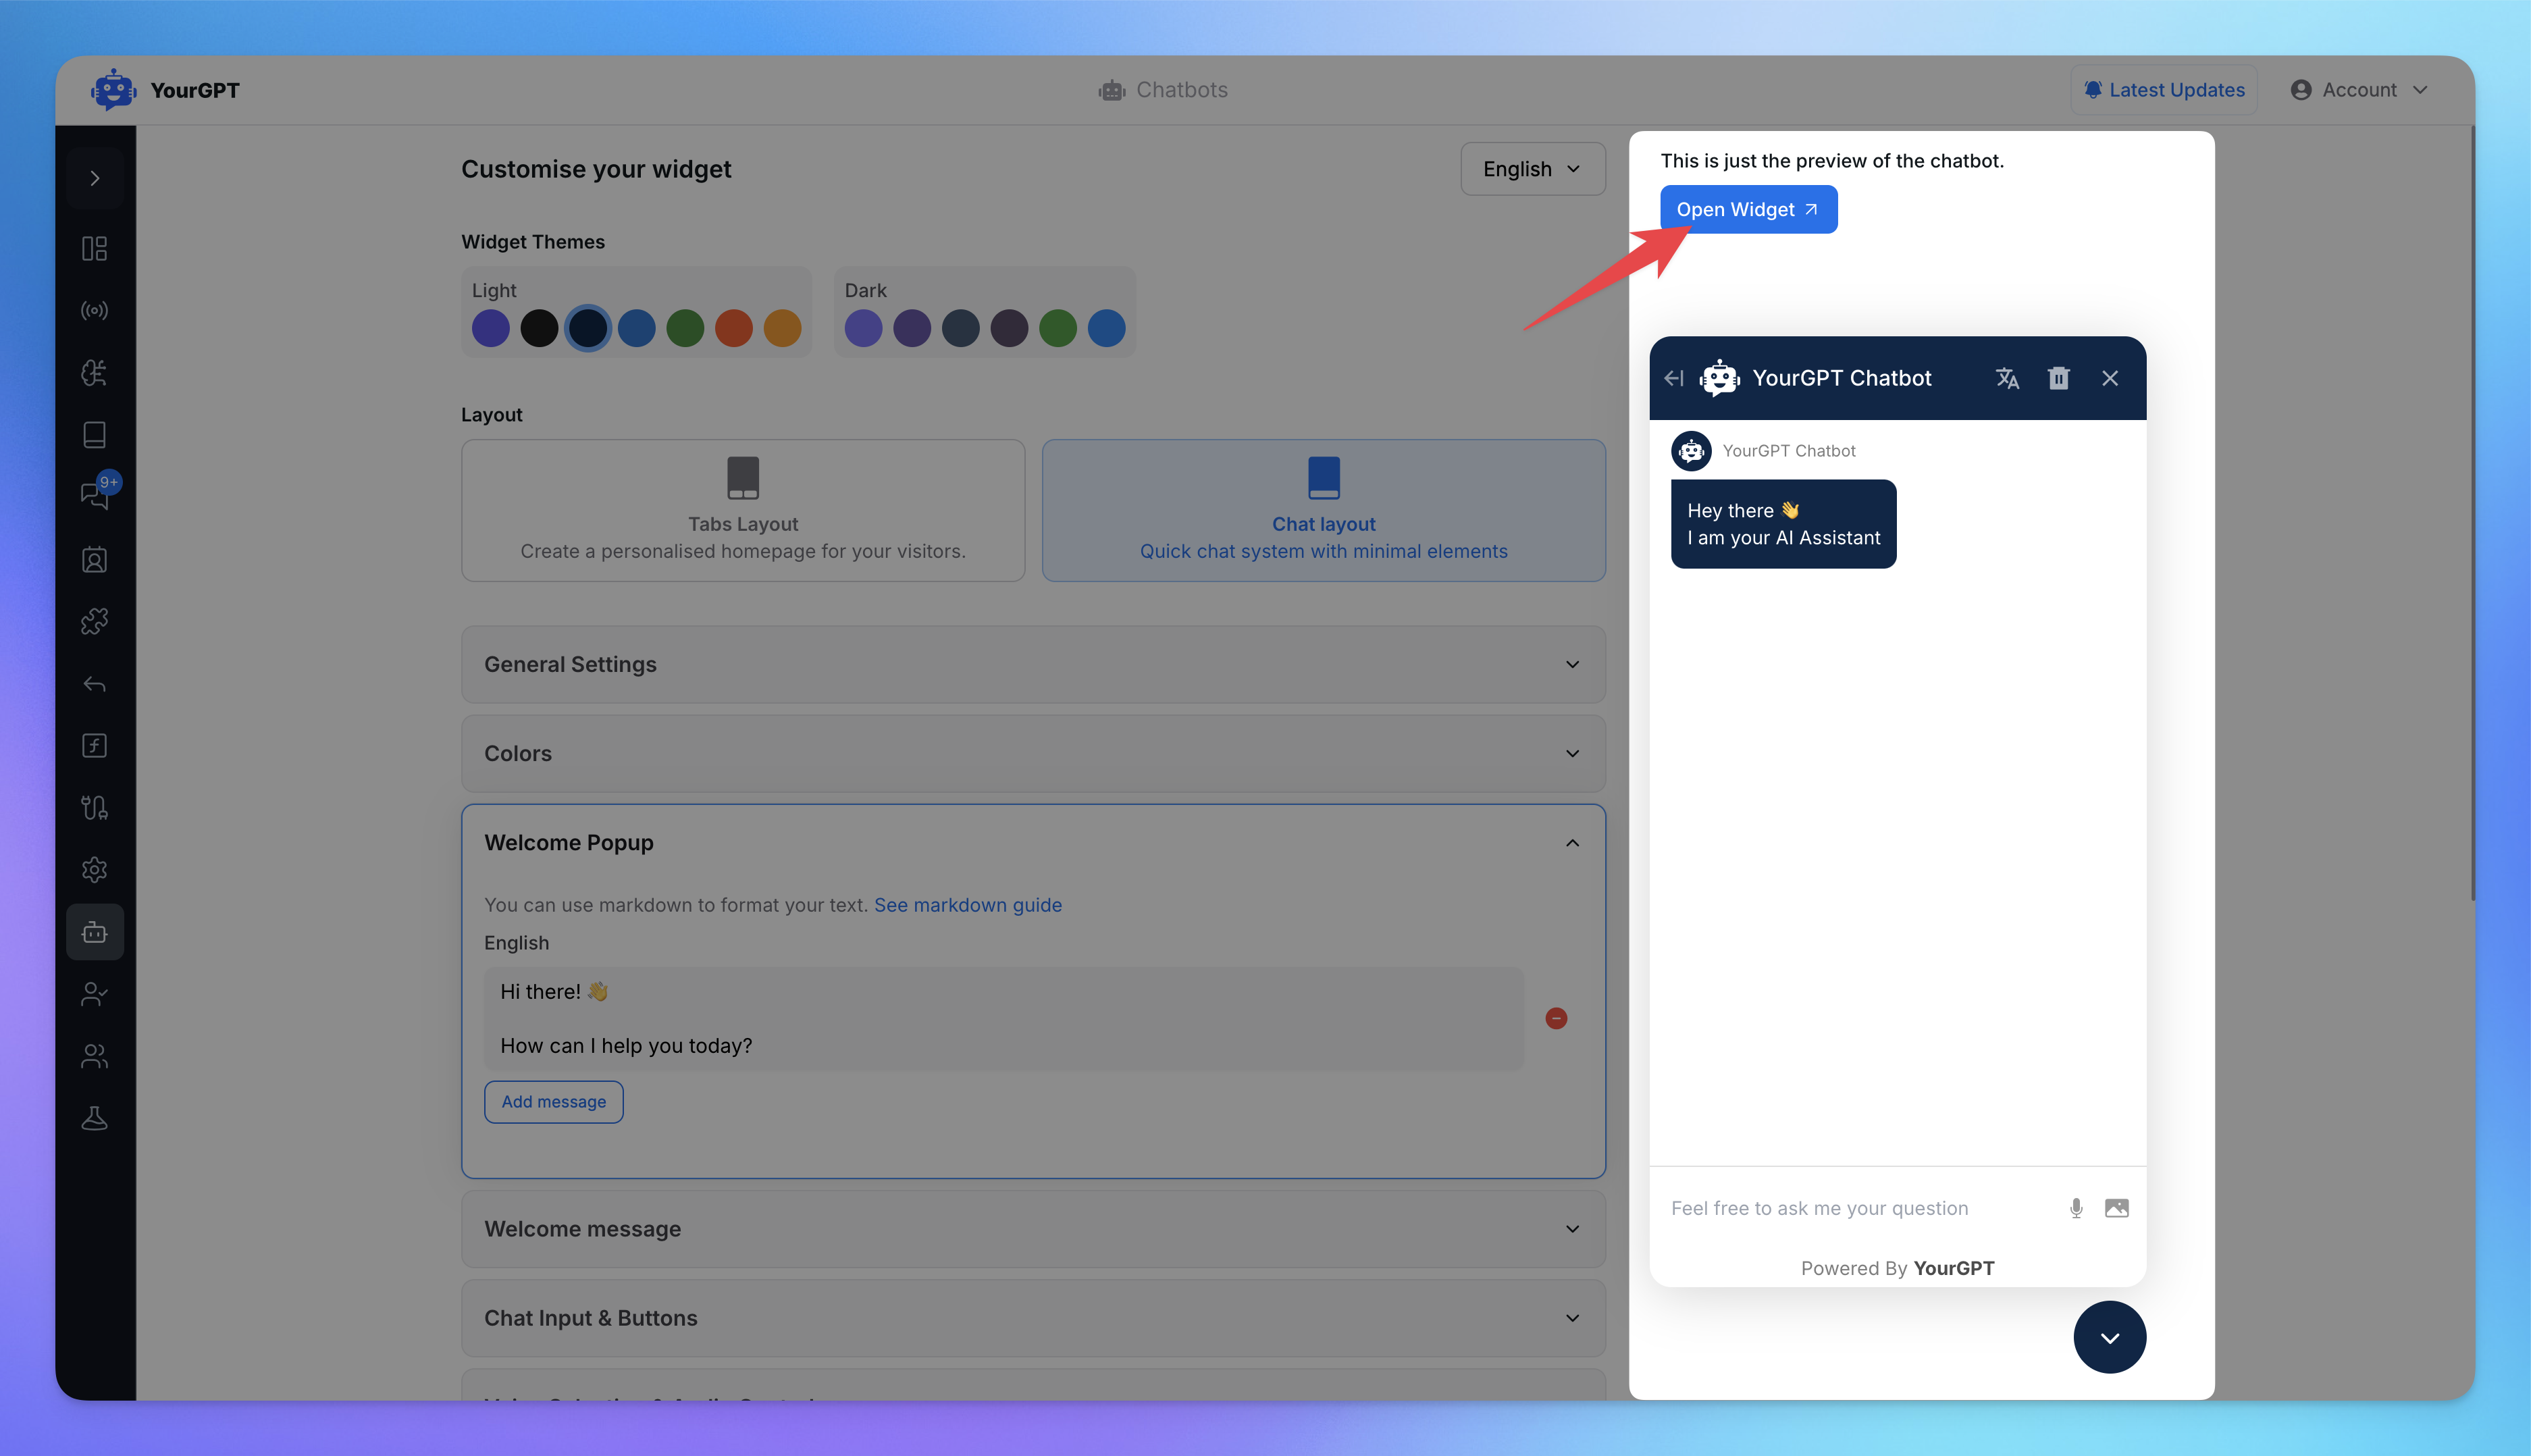The image size is (2531, 1456).
Task: Click the chat input field
Action: tap(1855, 1206)
